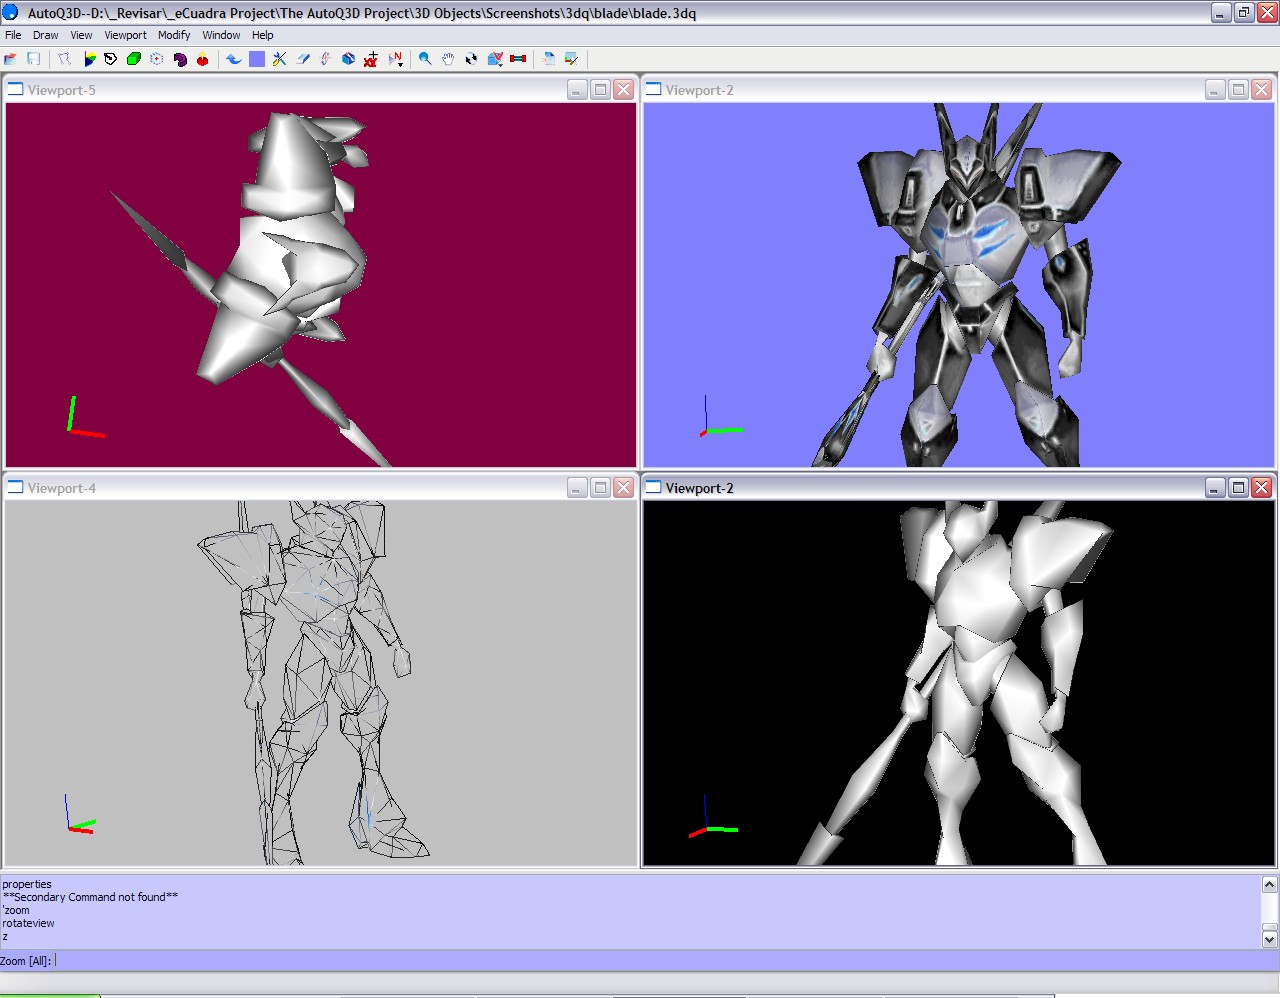Image resolution: width=1280 pixels, height=998 pixels.
Task: Click the red measure distance icon
Action: pyautogui.click(x=518, y=59)
